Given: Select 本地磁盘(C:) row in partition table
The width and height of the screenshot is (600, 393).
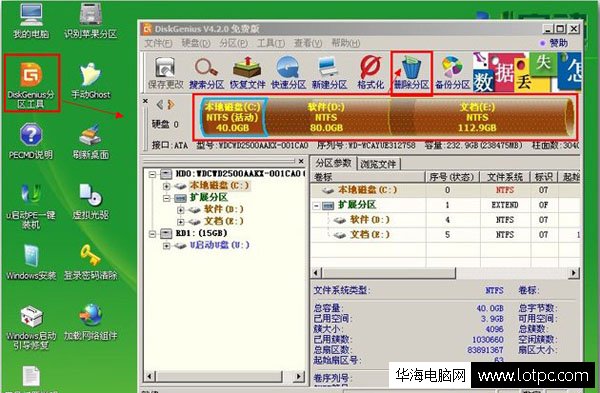Looking at the screenshot, I should tap(446, 190).
